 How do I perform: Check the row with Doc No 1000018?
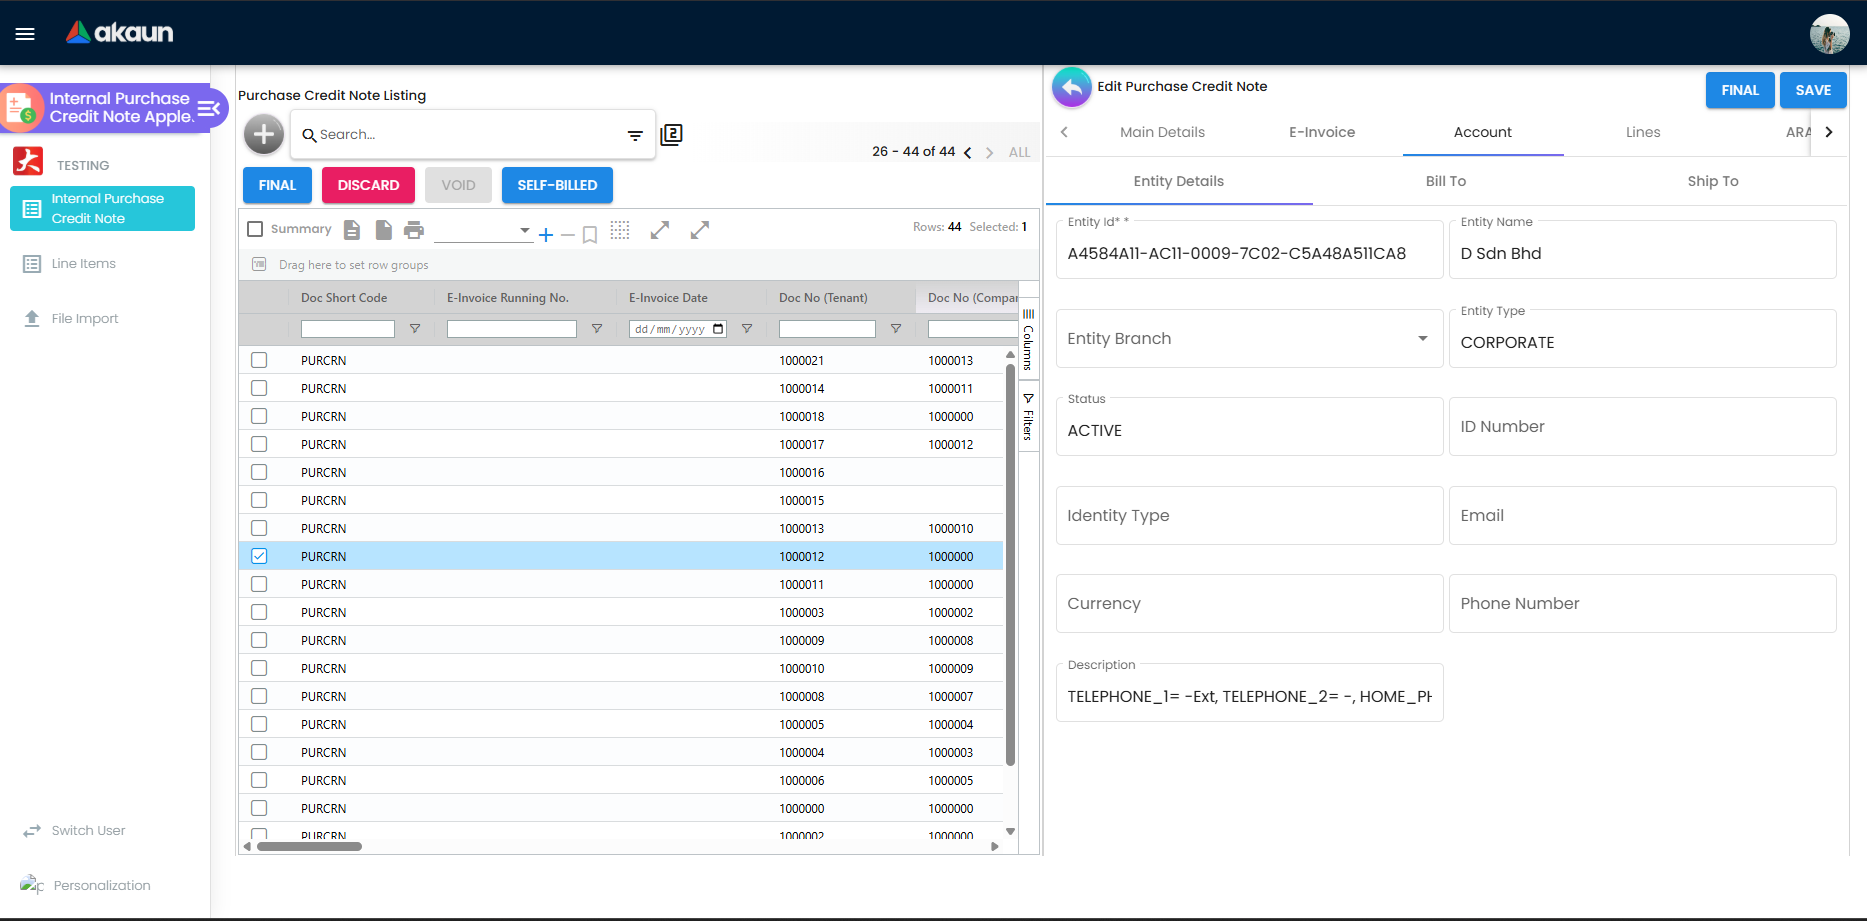(259, 416)
